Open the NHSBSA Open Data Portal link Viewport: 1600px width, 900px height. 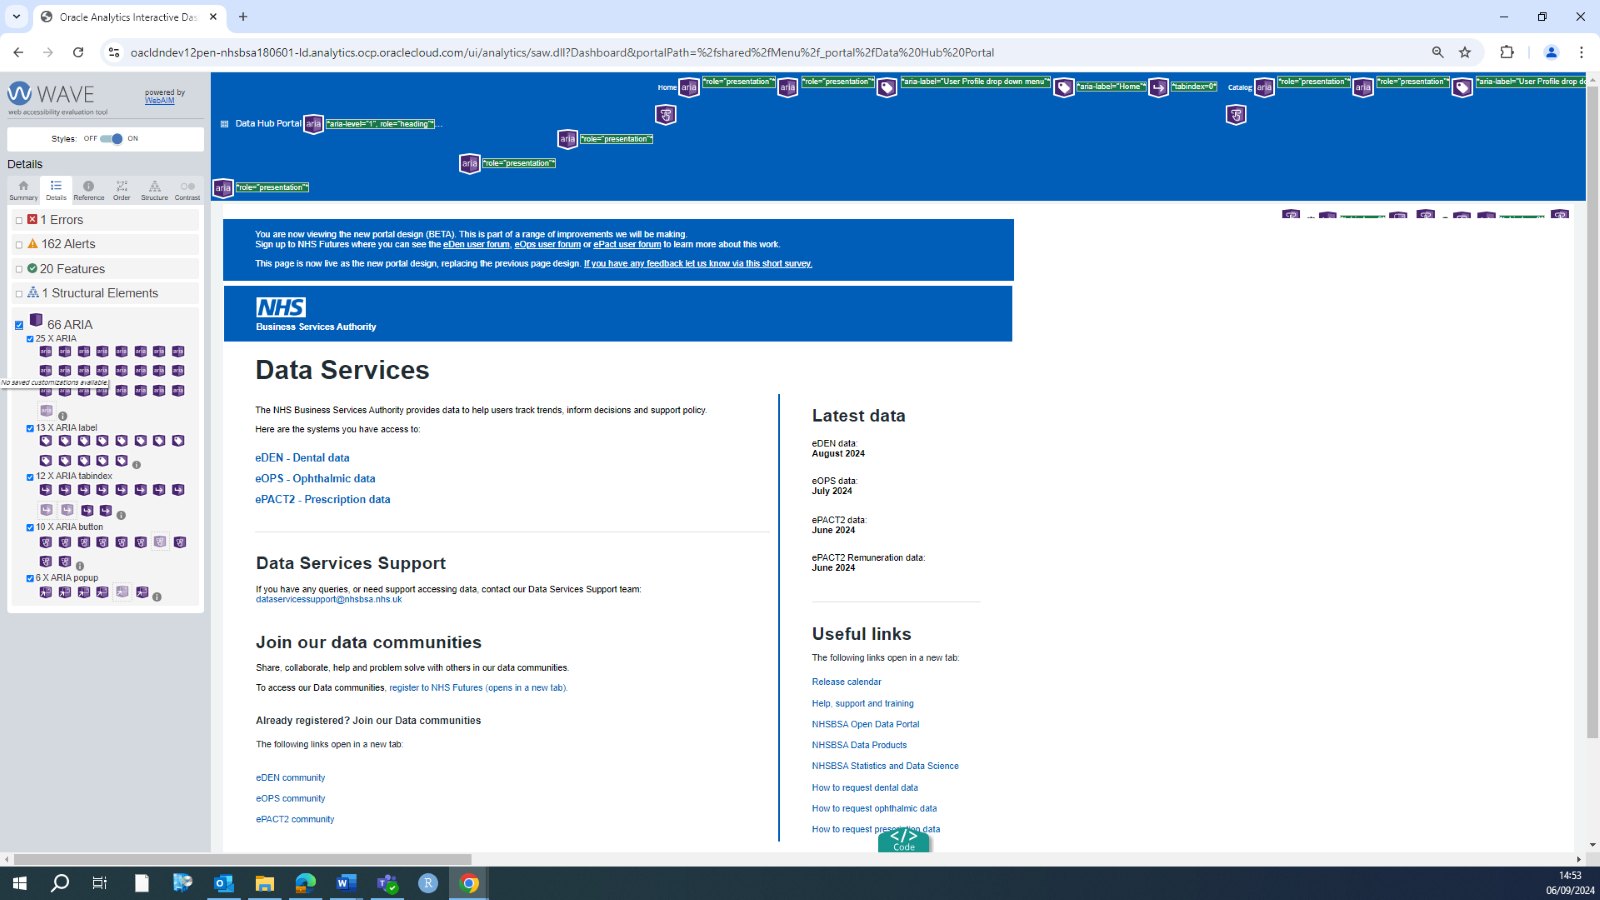pos(866,724)
